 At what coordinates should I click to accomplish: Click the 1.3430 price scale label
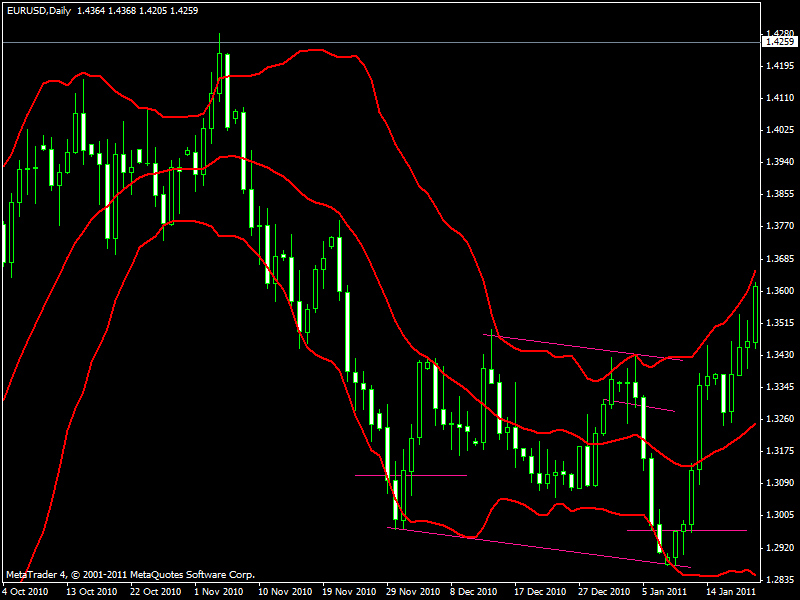(780, 354)
